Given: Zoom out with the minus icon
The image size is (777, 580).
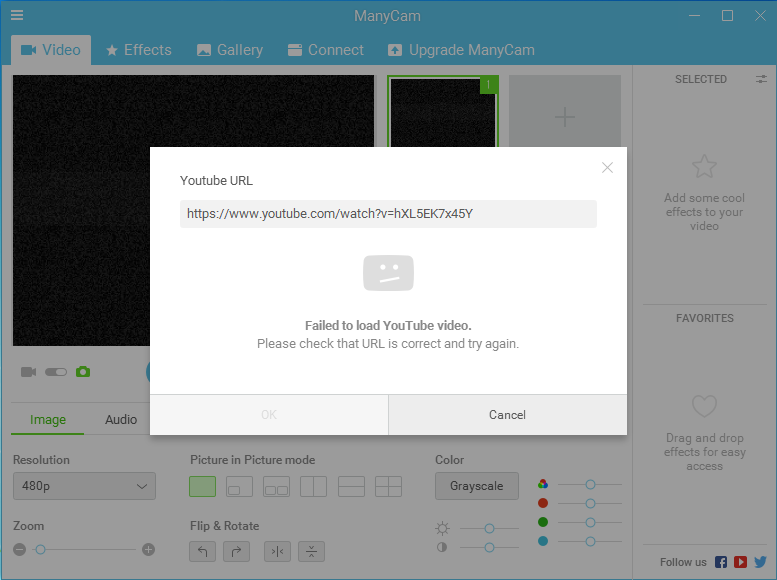Looking at the screenshot, I should click(x=19, y=549).
